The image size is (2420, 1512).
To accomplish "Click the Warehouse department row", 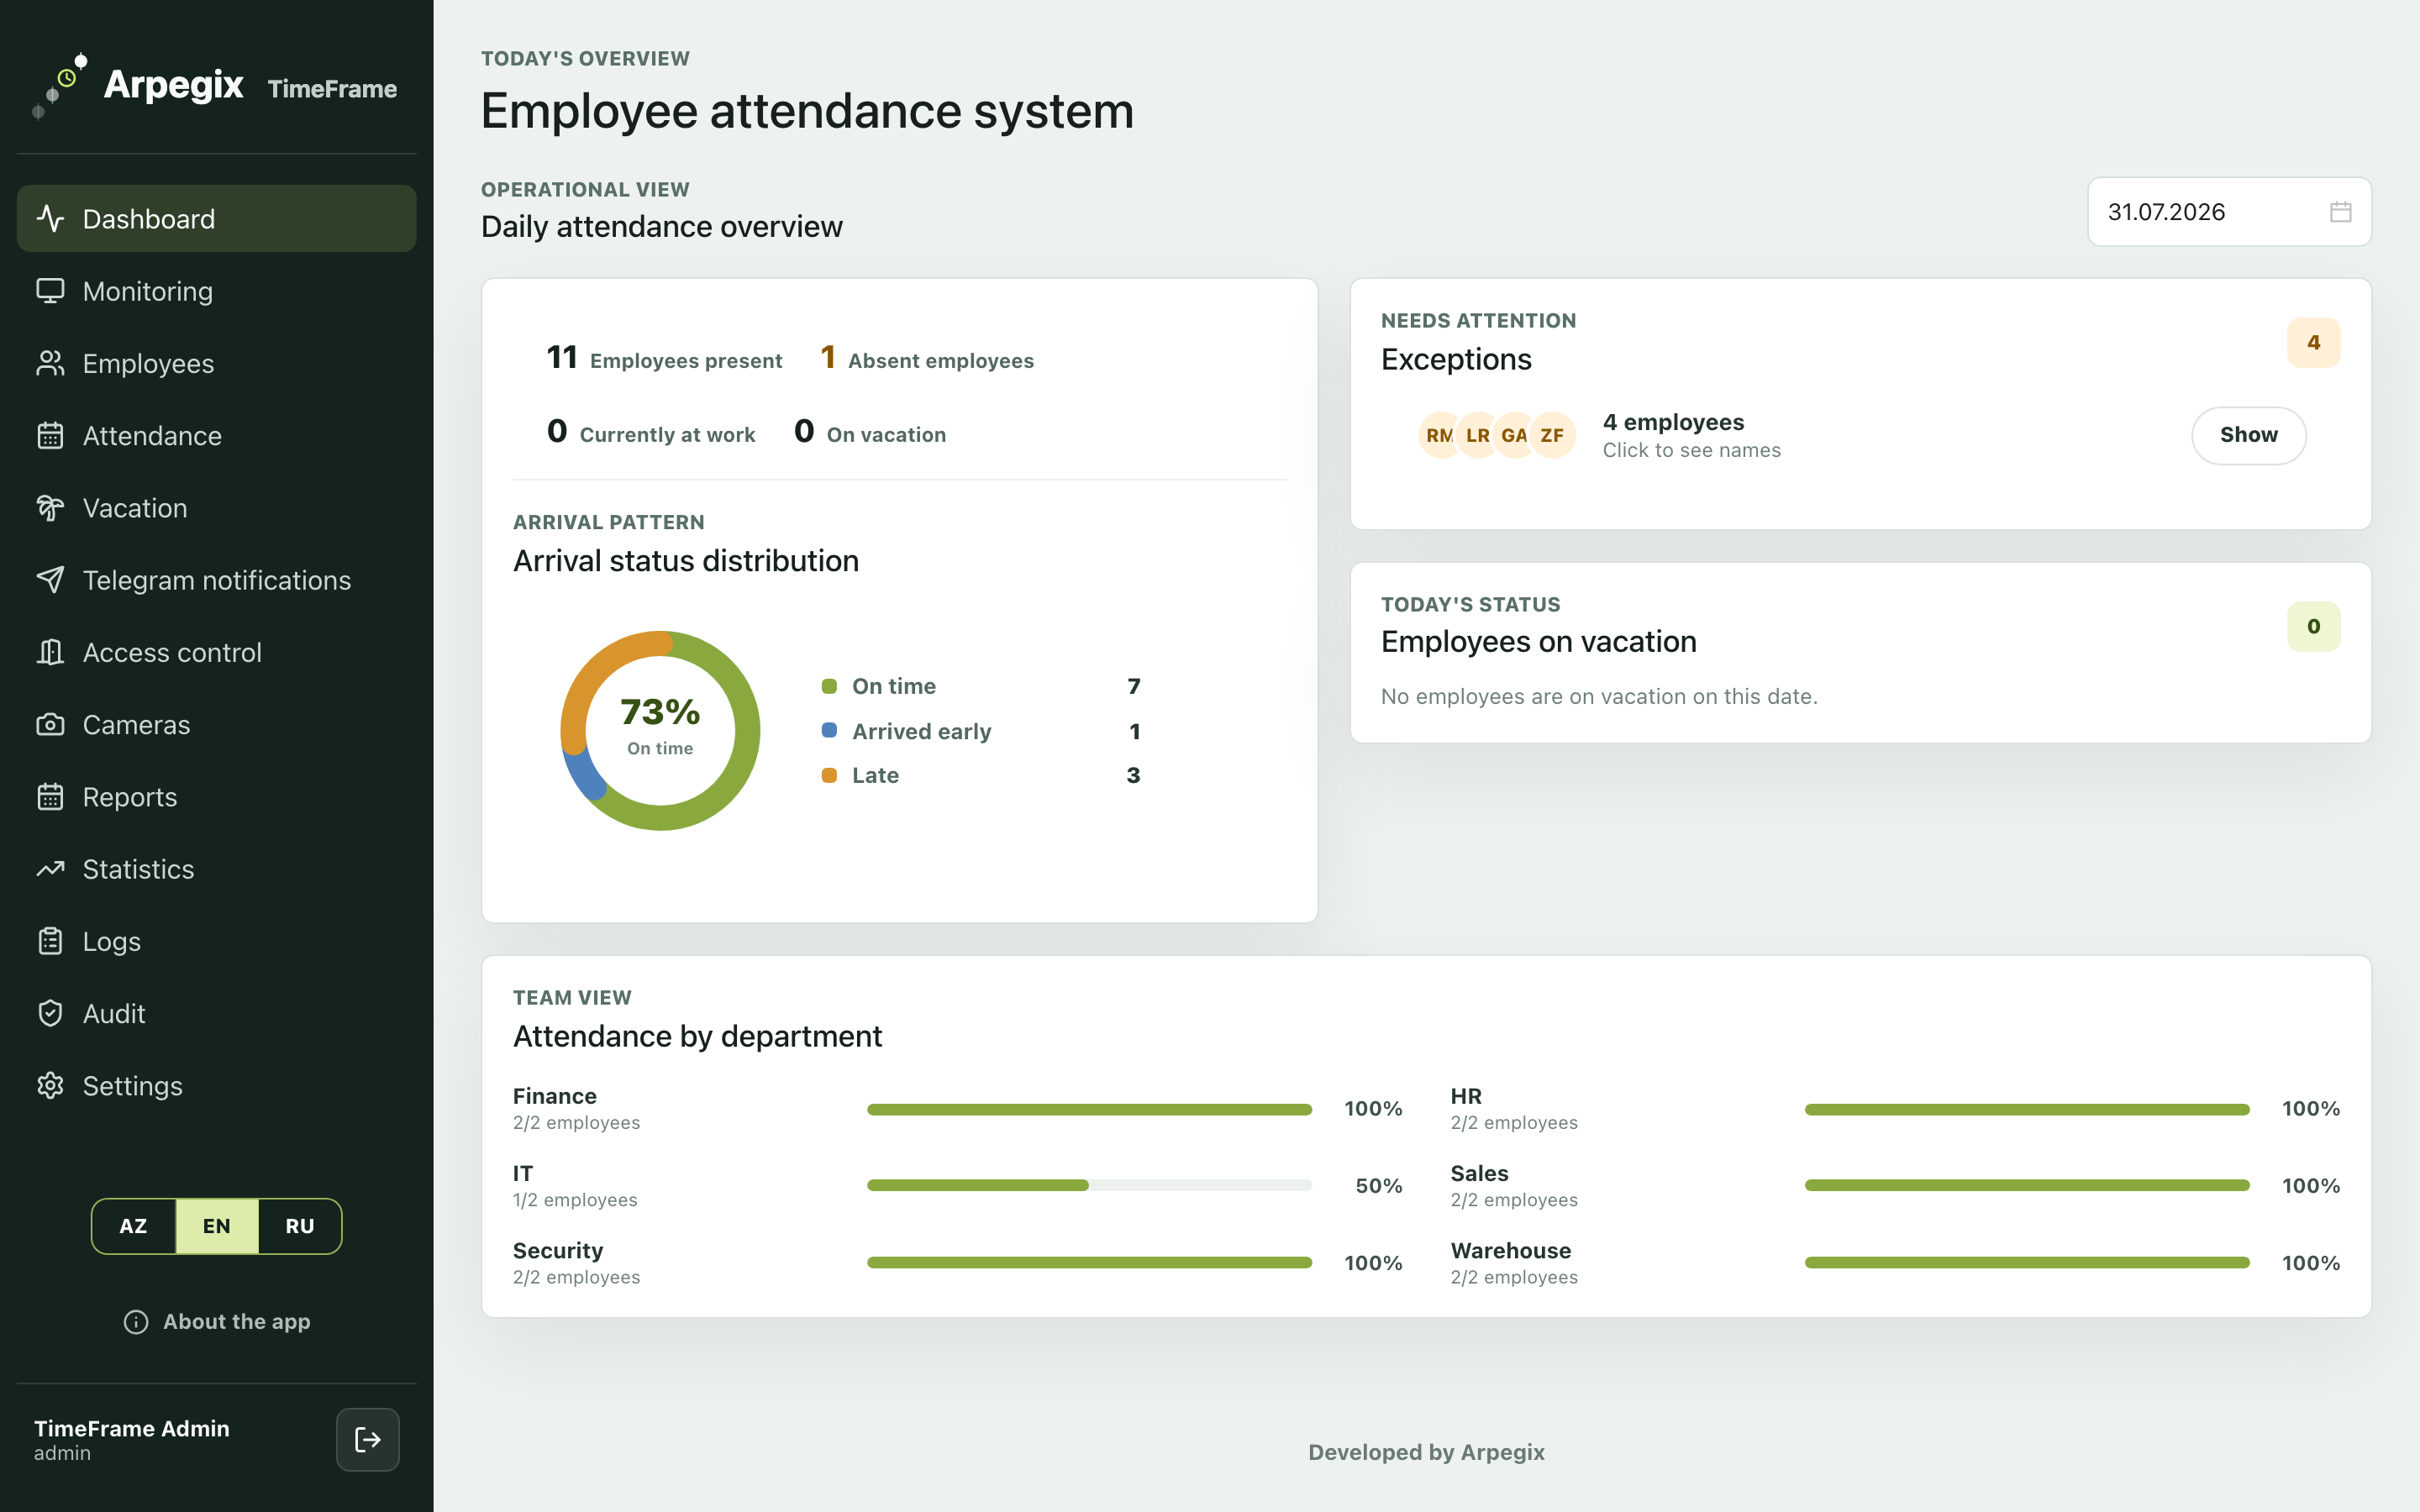I will click(1895, 1263).
